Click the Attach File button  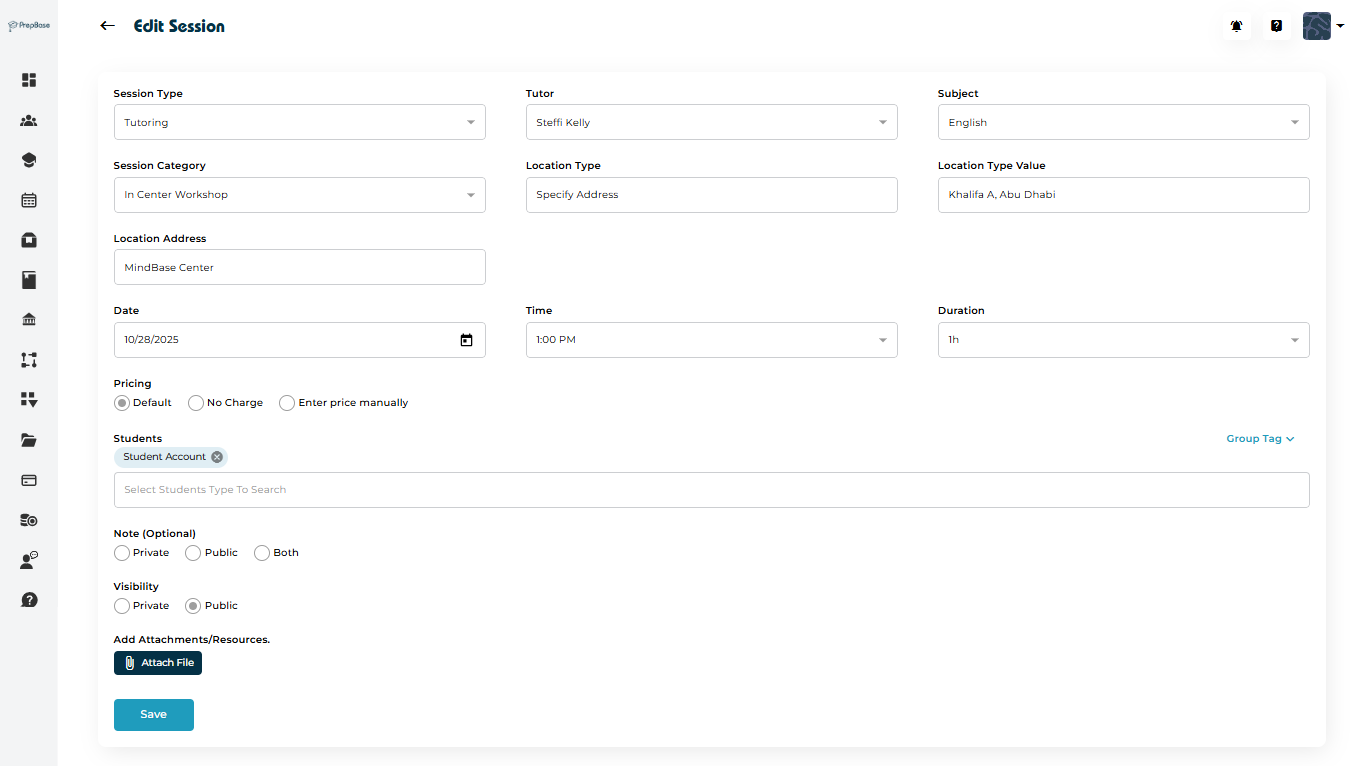pos(158,663)
